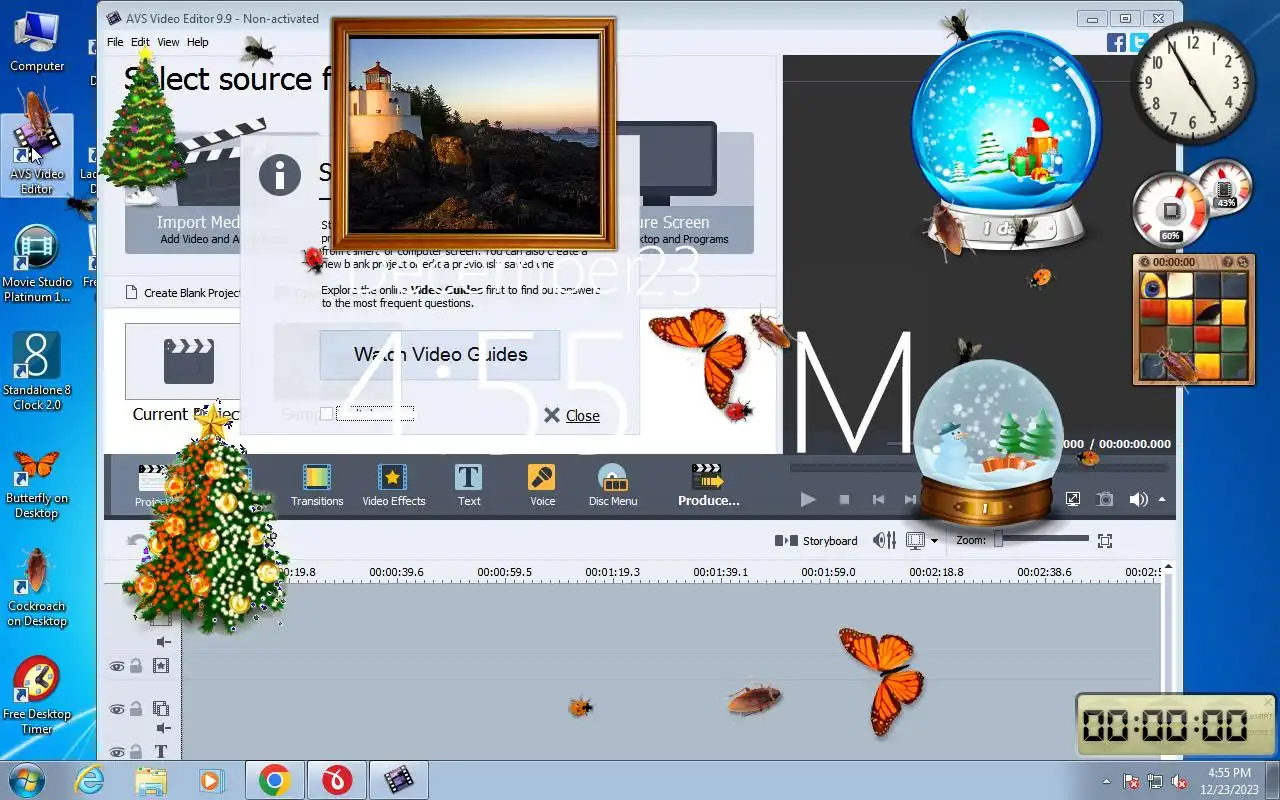Toggle visibility of the text track
Image resolution: width=1280 pixels, height=800 pixels.
(x=117, y=752)
